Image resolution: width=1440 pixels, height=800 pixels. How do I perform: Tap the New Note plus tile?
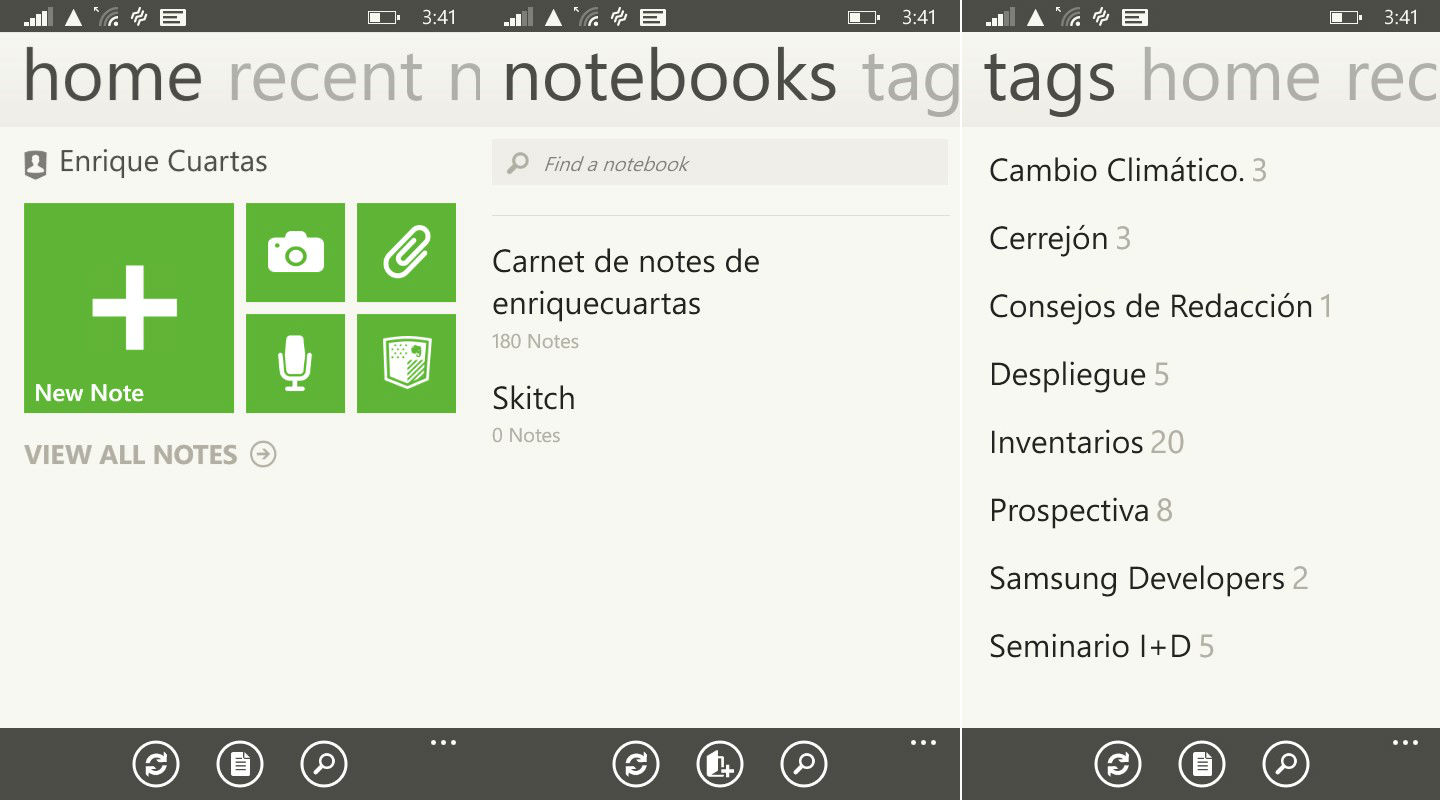click(129, 308)
